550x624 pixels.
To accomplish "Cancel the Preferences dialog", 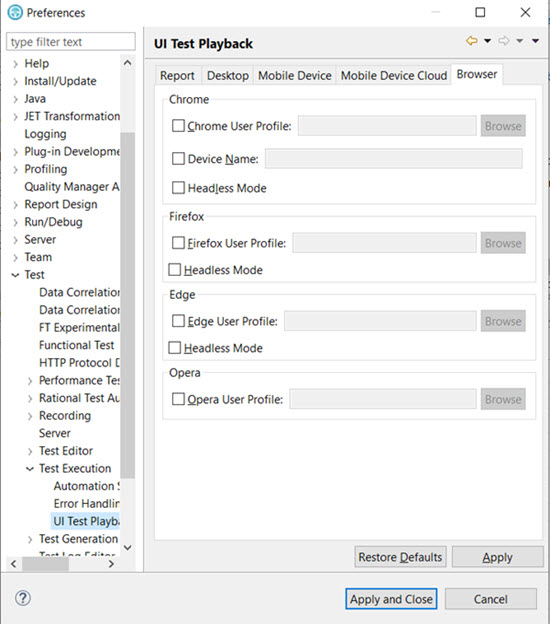I will point(491,599).
